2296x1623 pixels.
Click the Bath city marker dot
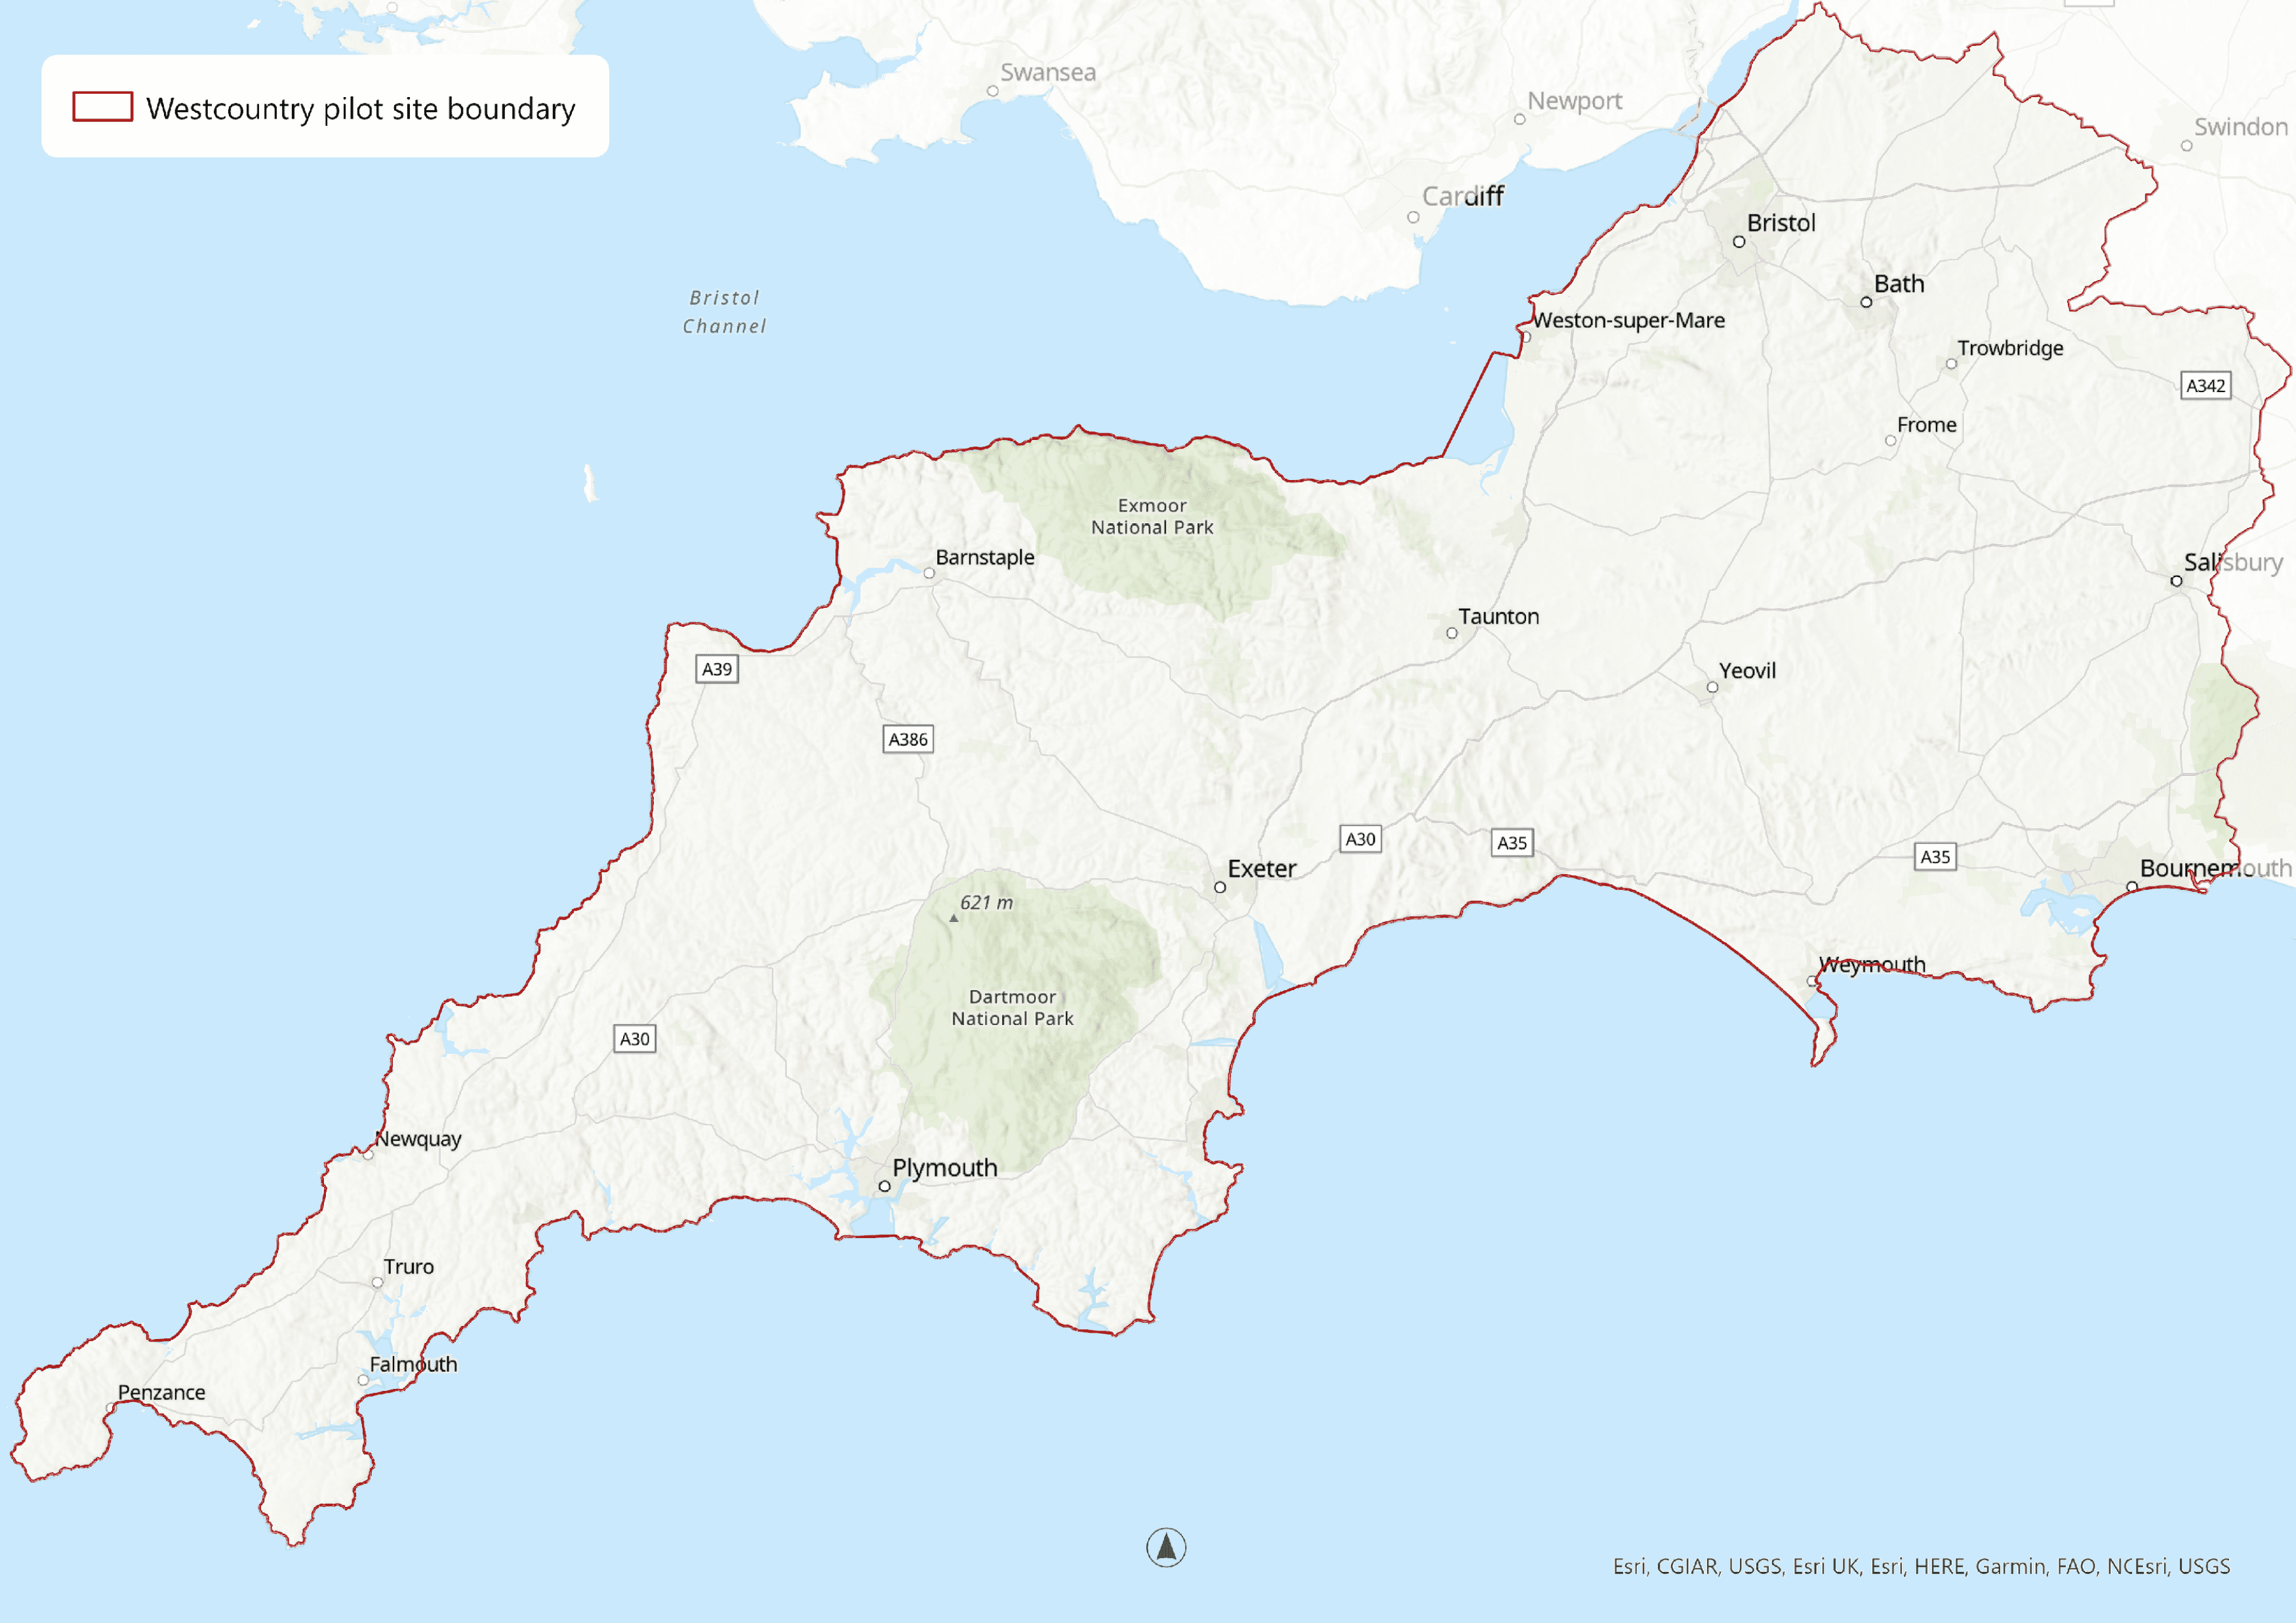(x=1866, y=302)
